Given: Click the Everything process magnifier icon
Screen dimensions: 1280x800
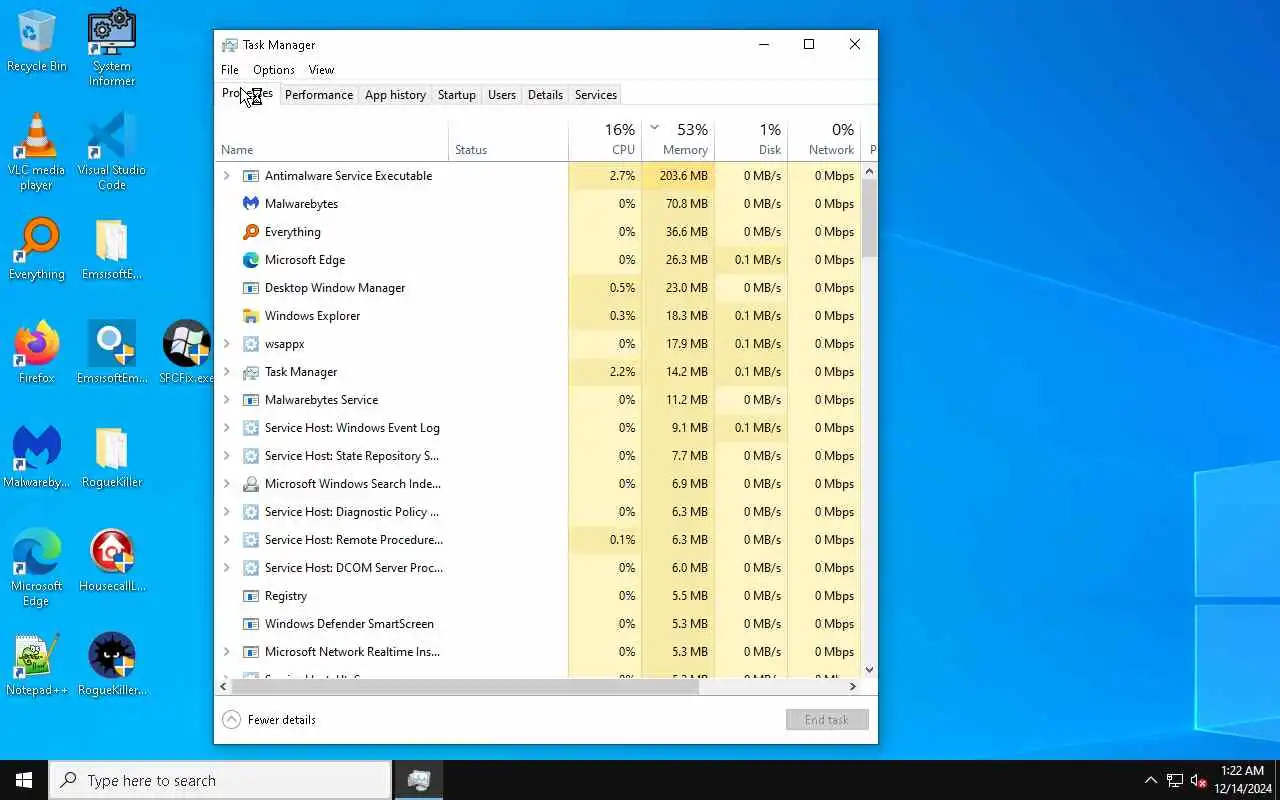Looking at the screenshot, I should [x=251, y=231].
